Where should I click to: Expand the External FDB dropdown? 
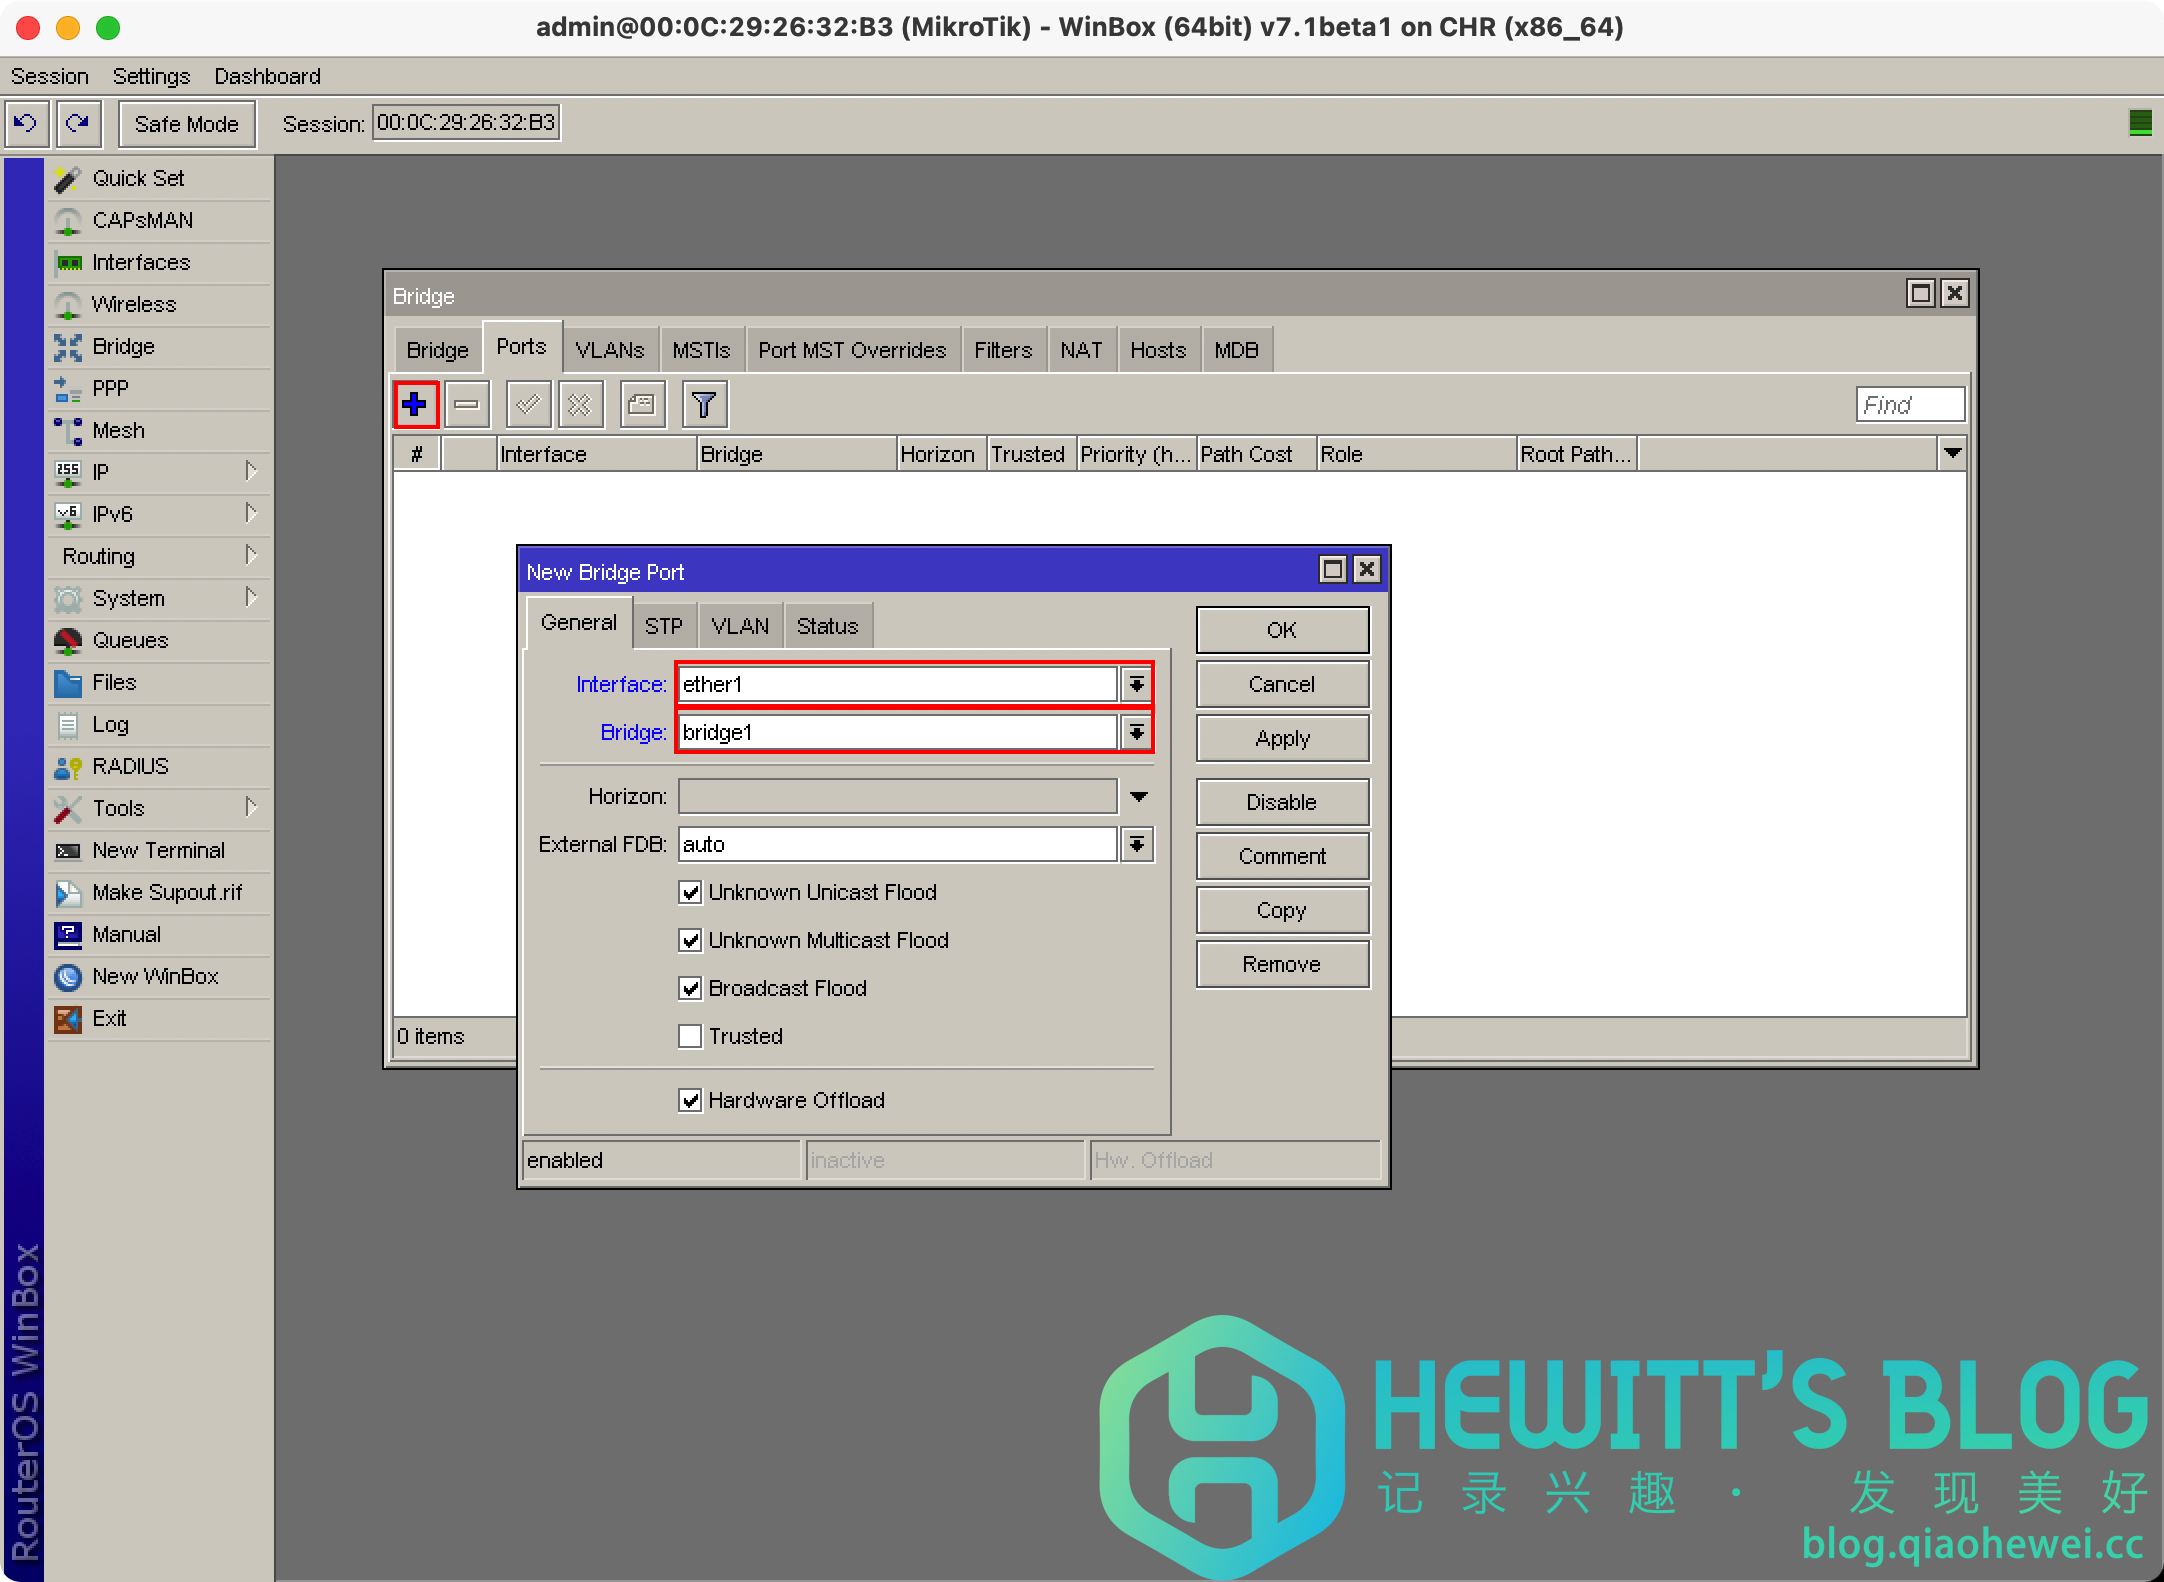click(x=1137, y=844)
